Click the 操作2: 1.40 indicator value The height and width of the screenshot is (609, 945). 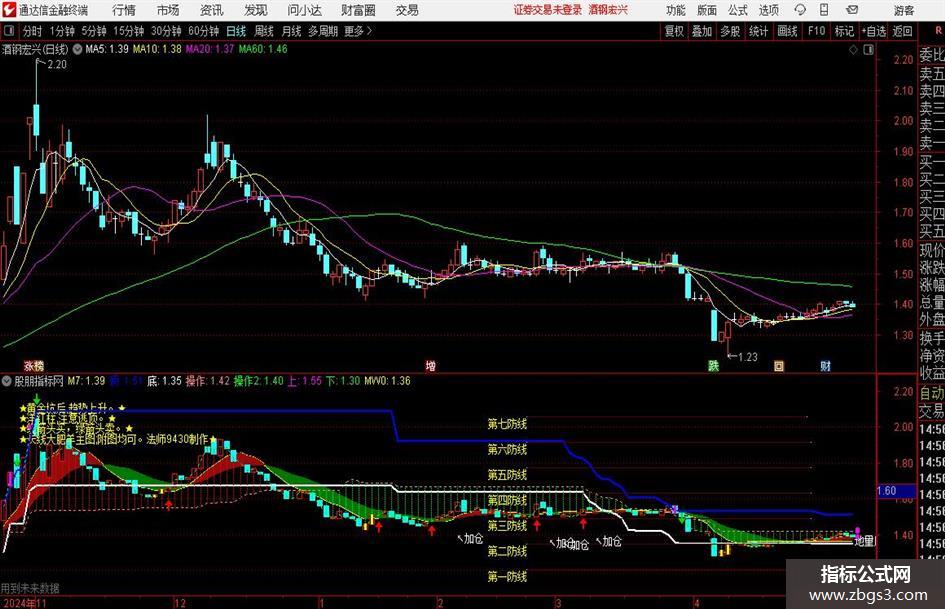click(258, 381)
